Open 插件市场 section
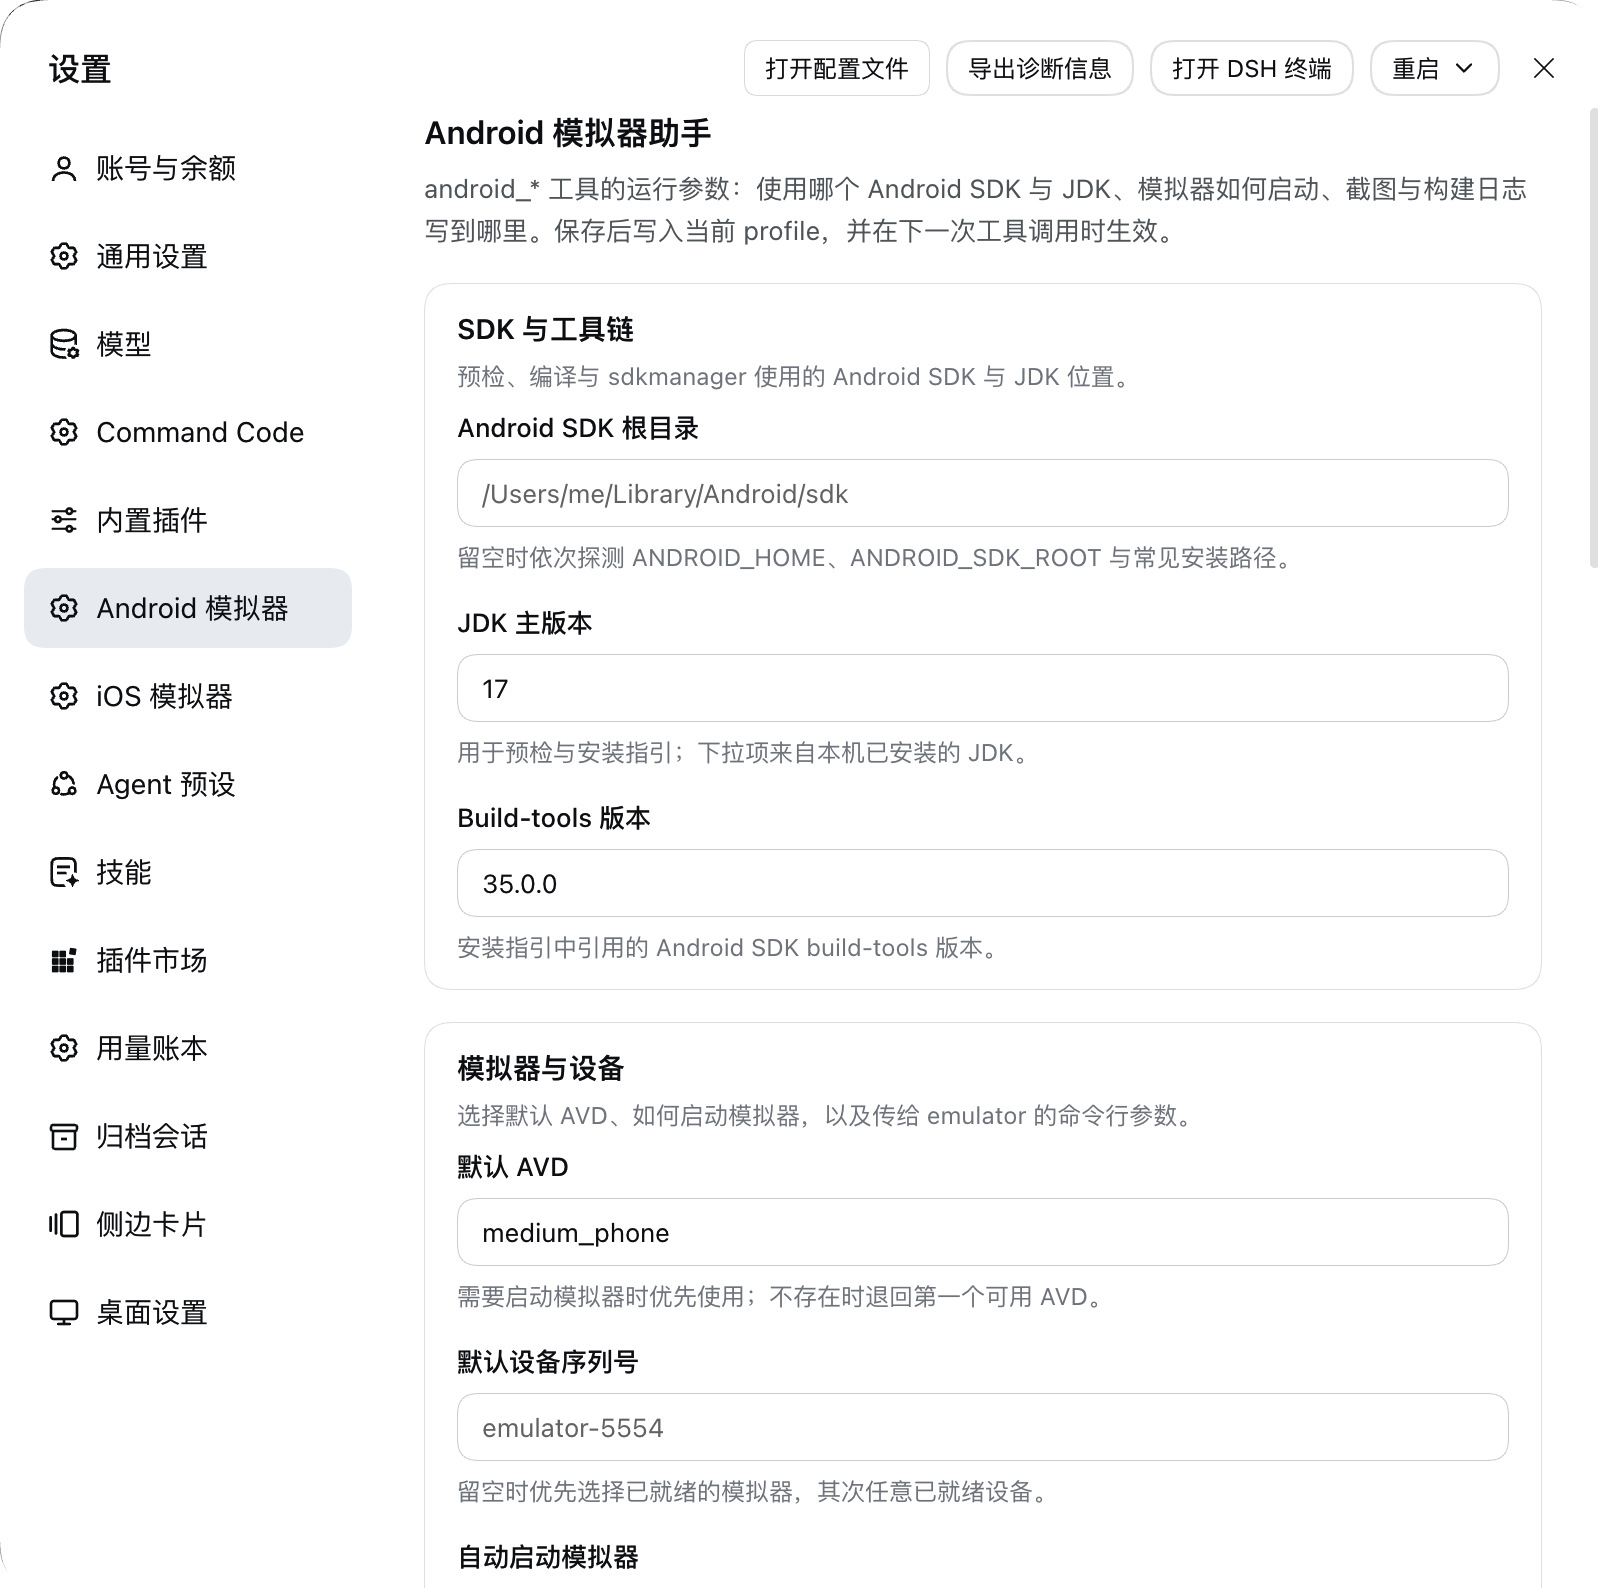This screenshot has height=1588, width=1598. point(188,961)
